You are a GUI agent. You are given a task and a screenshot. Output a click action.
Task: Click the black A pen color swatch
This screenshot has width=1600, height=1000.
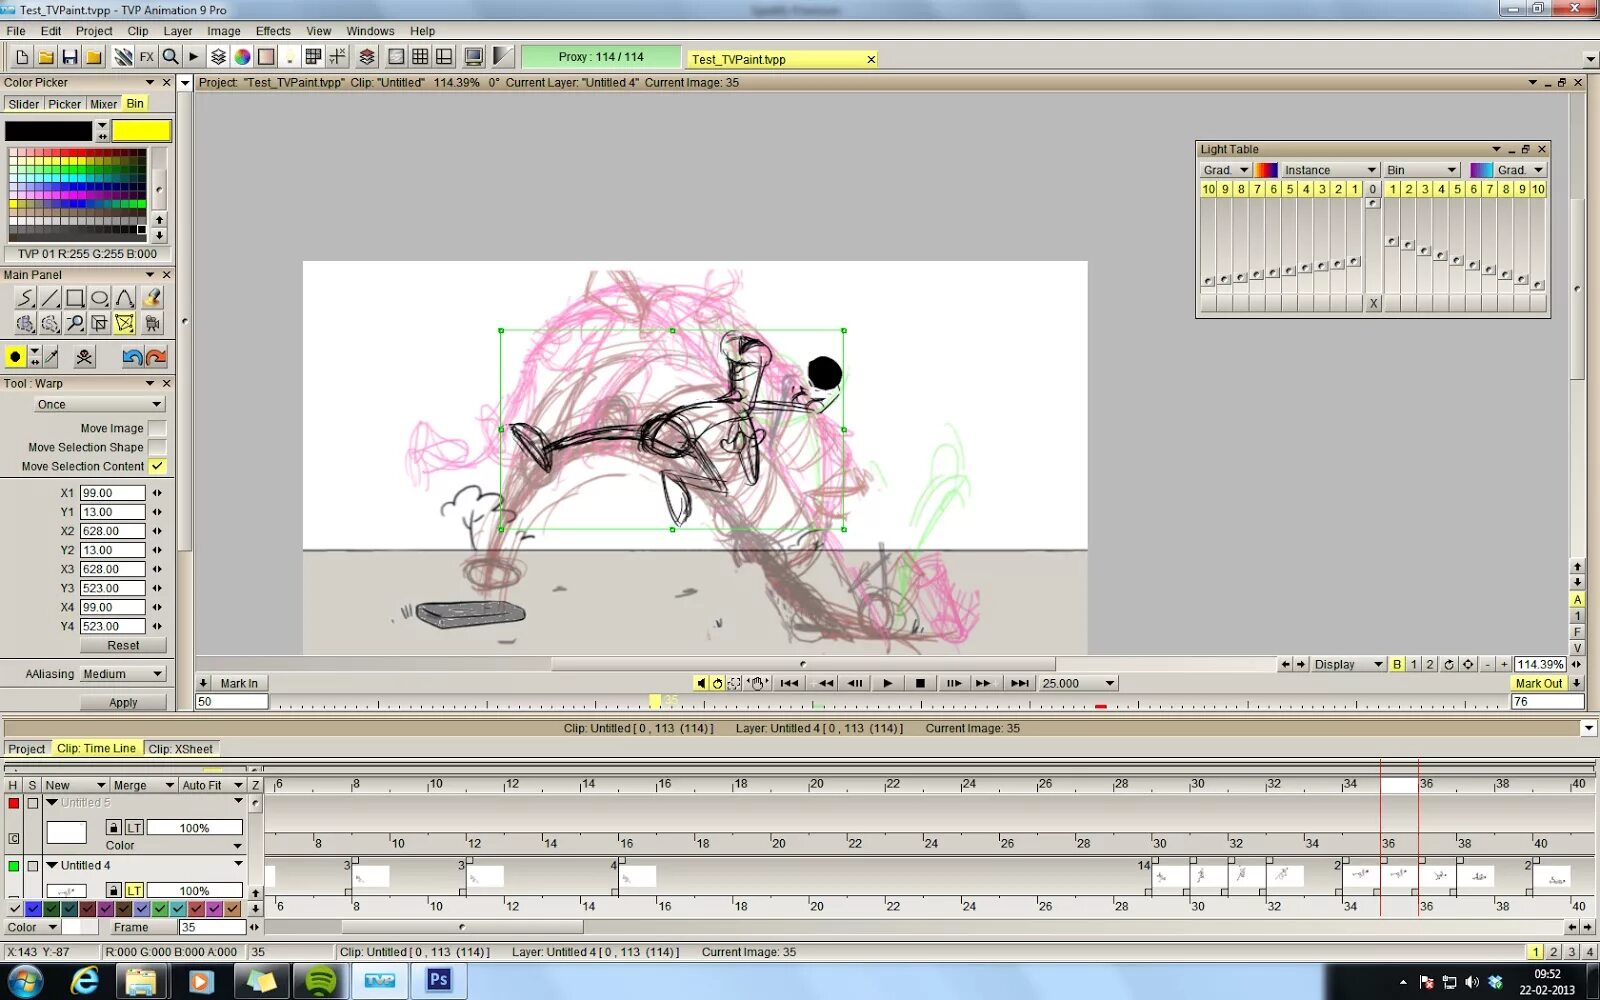point(48,131)
